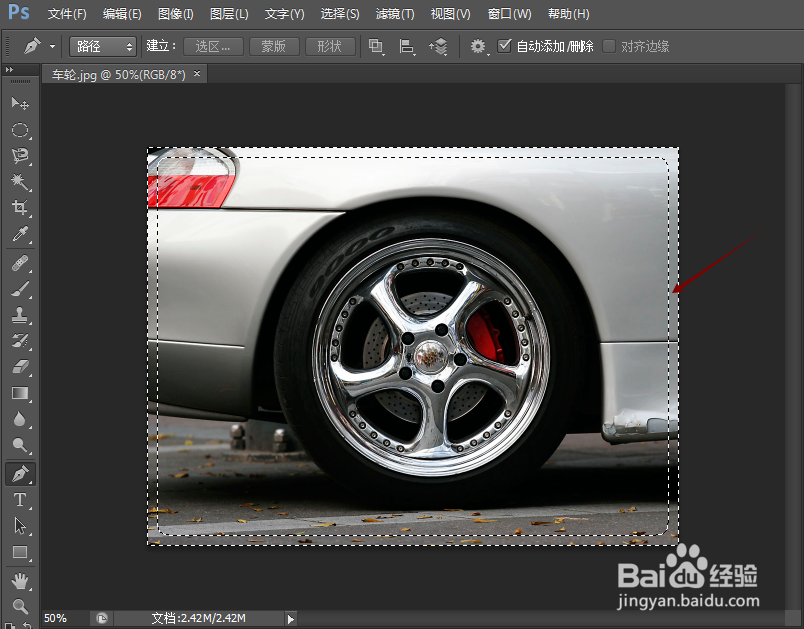The width and height of the screenshot is (804, 629).
Task: Open the 路径 mode dropdown
Action: (103, 47)
